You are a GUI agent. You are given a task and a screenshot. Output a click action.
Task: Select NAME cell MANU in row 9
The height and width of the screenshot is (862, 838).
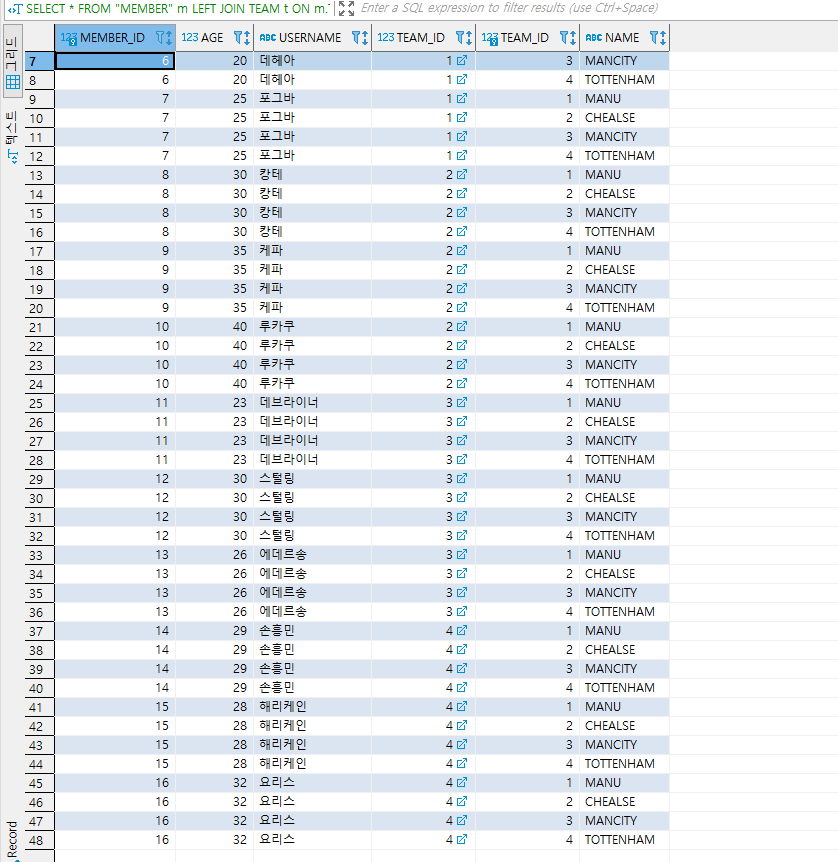[624, 98]
